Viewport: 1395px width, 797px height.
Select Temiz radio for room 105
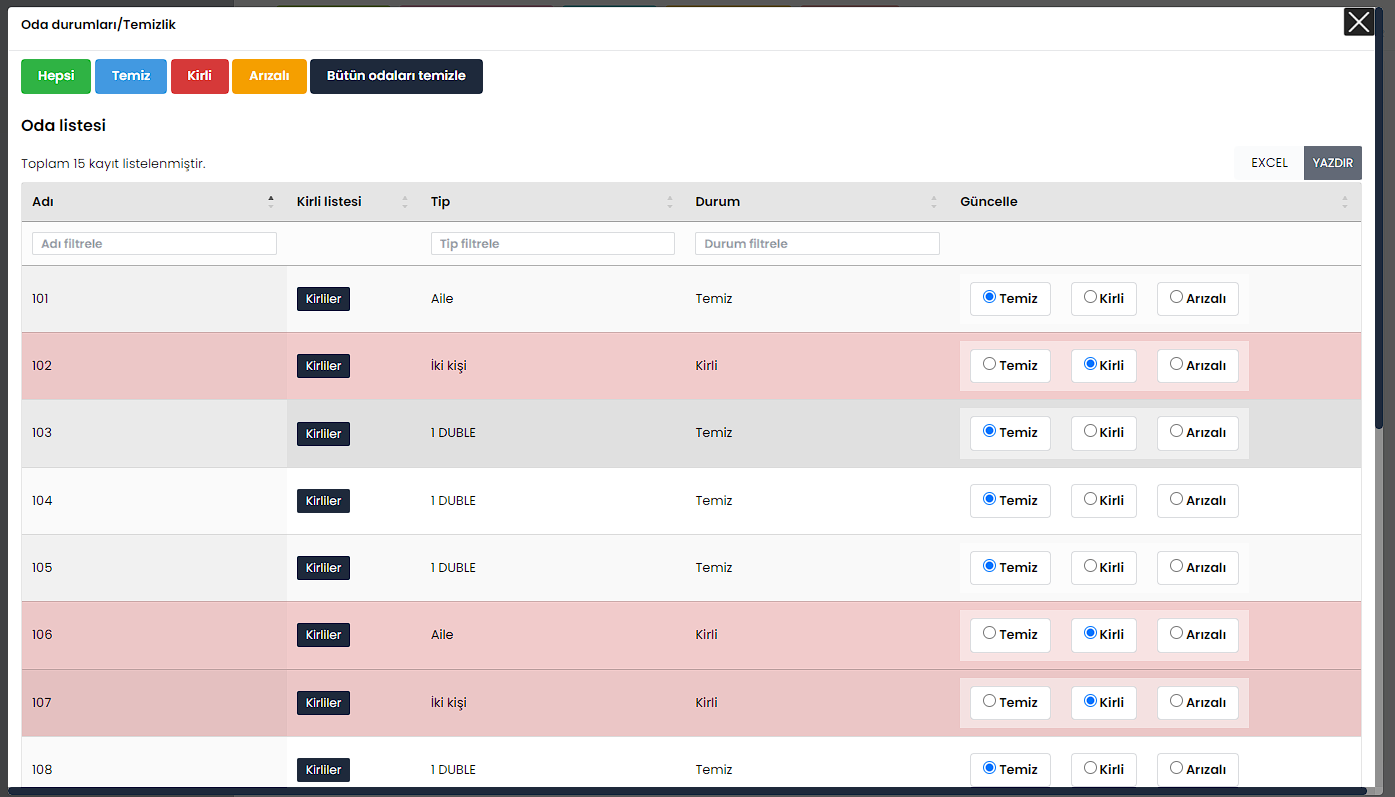click(x=989, y=566)
